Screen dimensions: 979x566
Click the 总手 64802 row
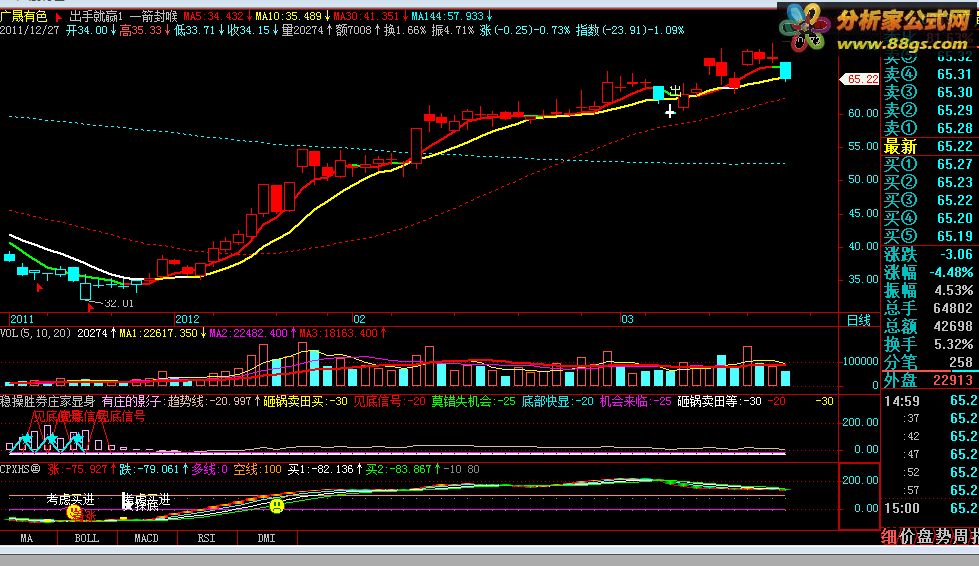(x=928, y=308)
